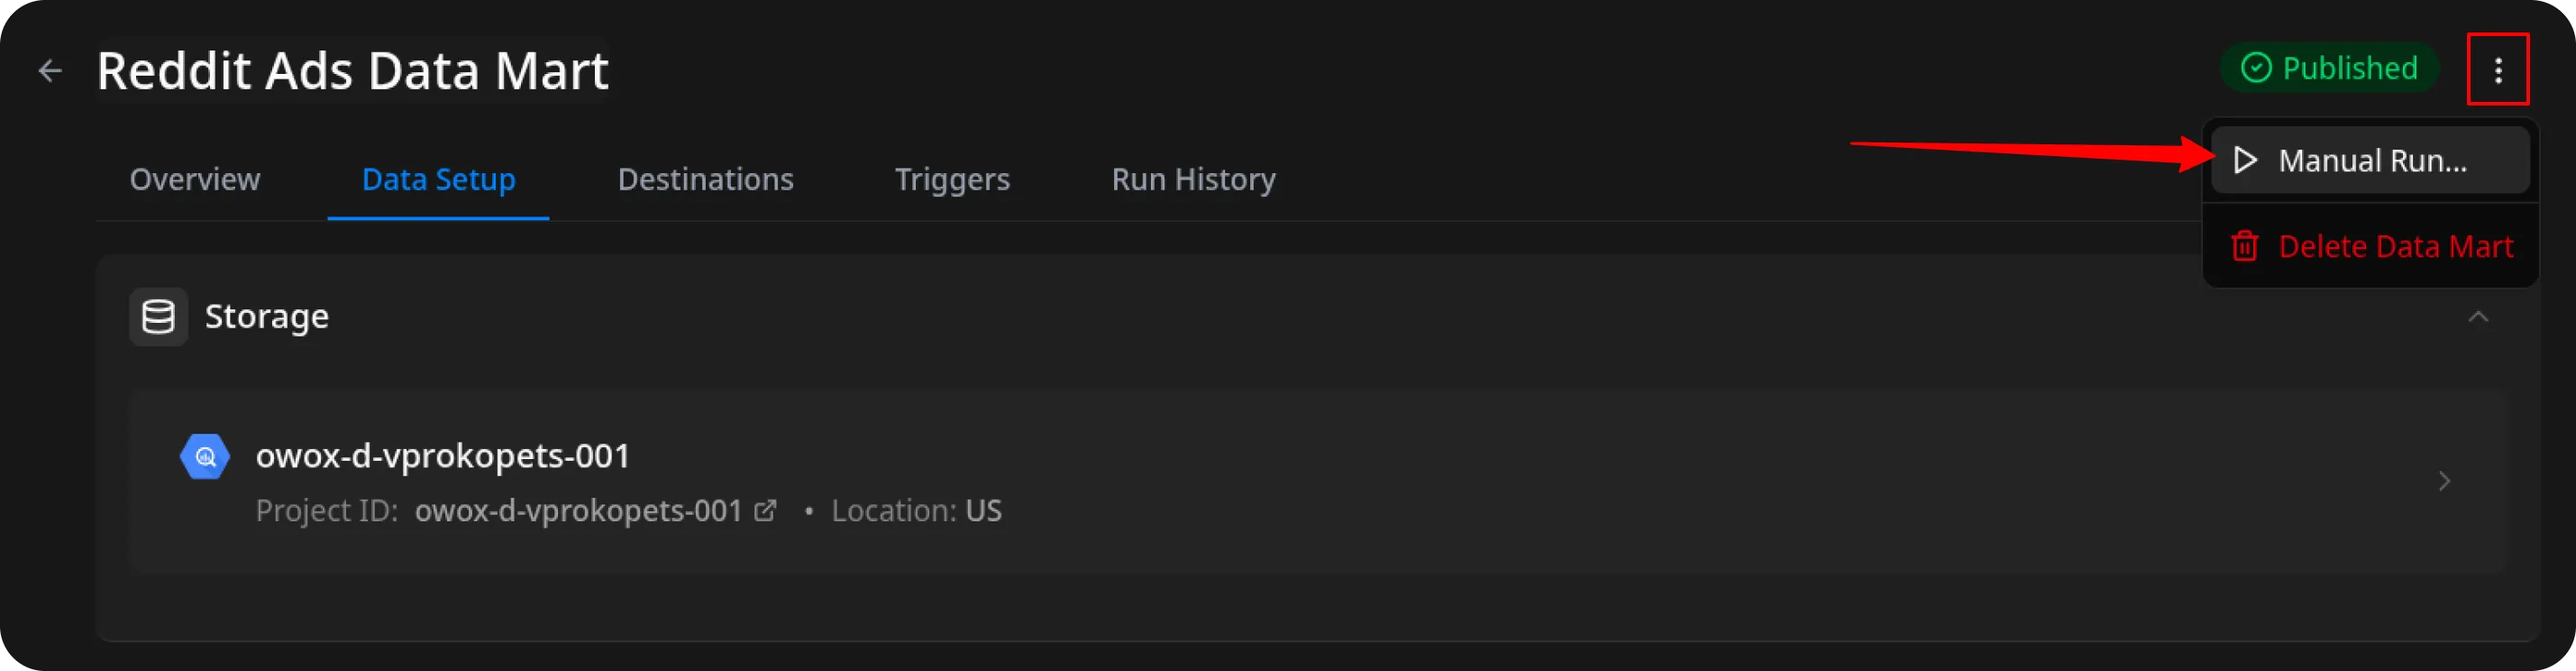This screenshot has width=2576, height=671.
Task: Click the blue BigQuery hexagon icon
Action: (x=205, y=457)
